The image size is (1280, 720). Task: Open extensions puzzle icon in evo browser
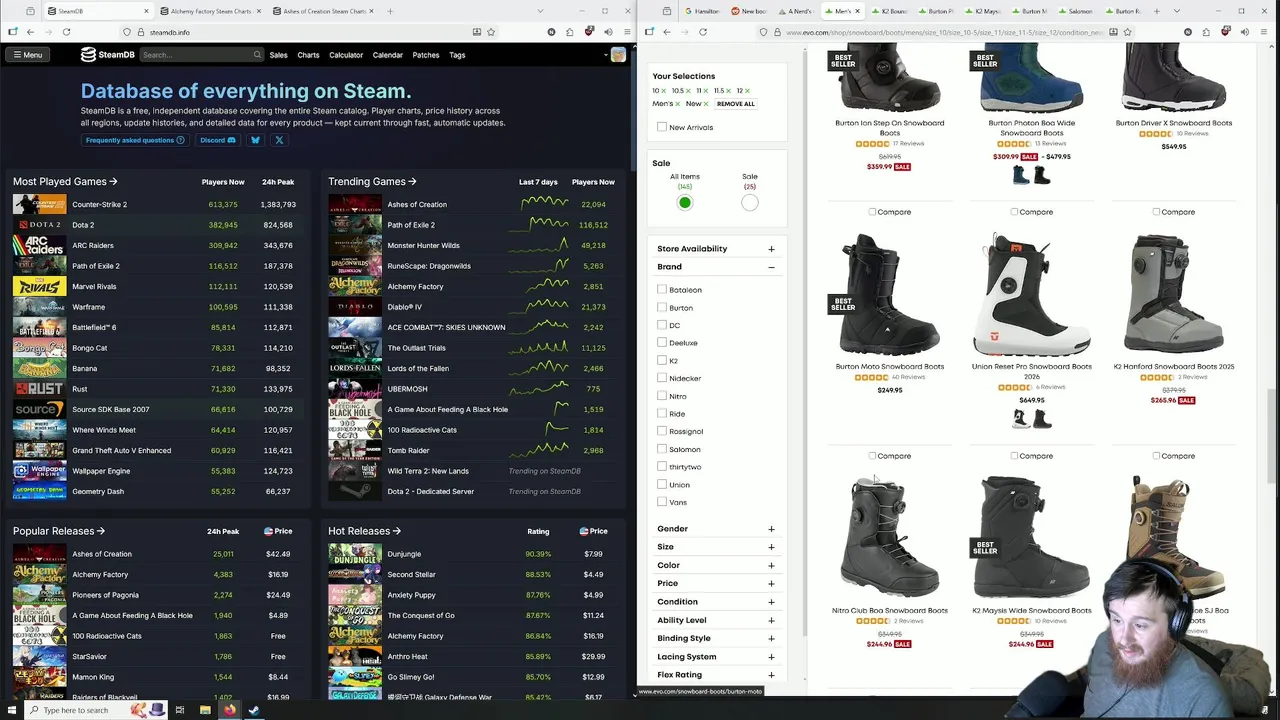tap(1206, 32)
